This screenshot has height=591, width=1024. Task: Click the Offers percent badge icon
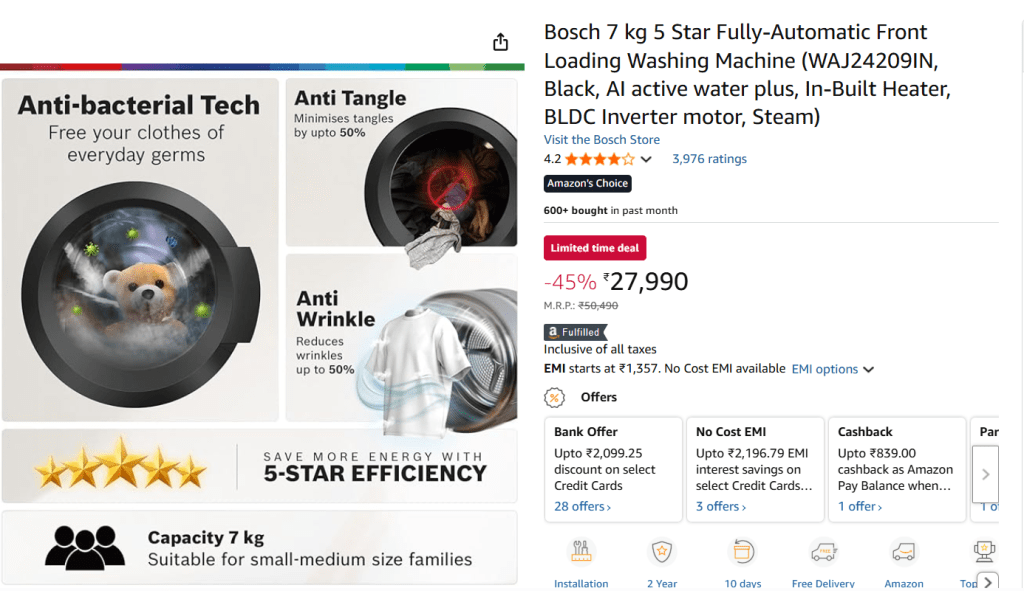[554, 397]
